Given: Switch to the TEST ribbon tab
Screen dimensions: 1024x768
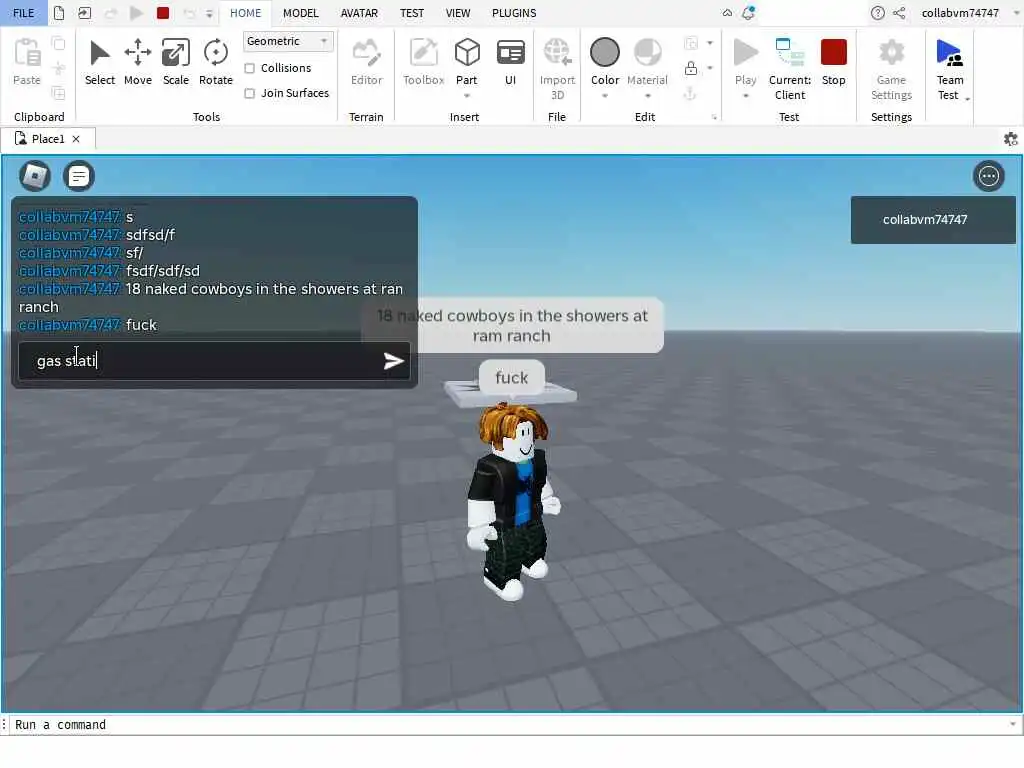Looking at the screenshot, I should (411, 13).
